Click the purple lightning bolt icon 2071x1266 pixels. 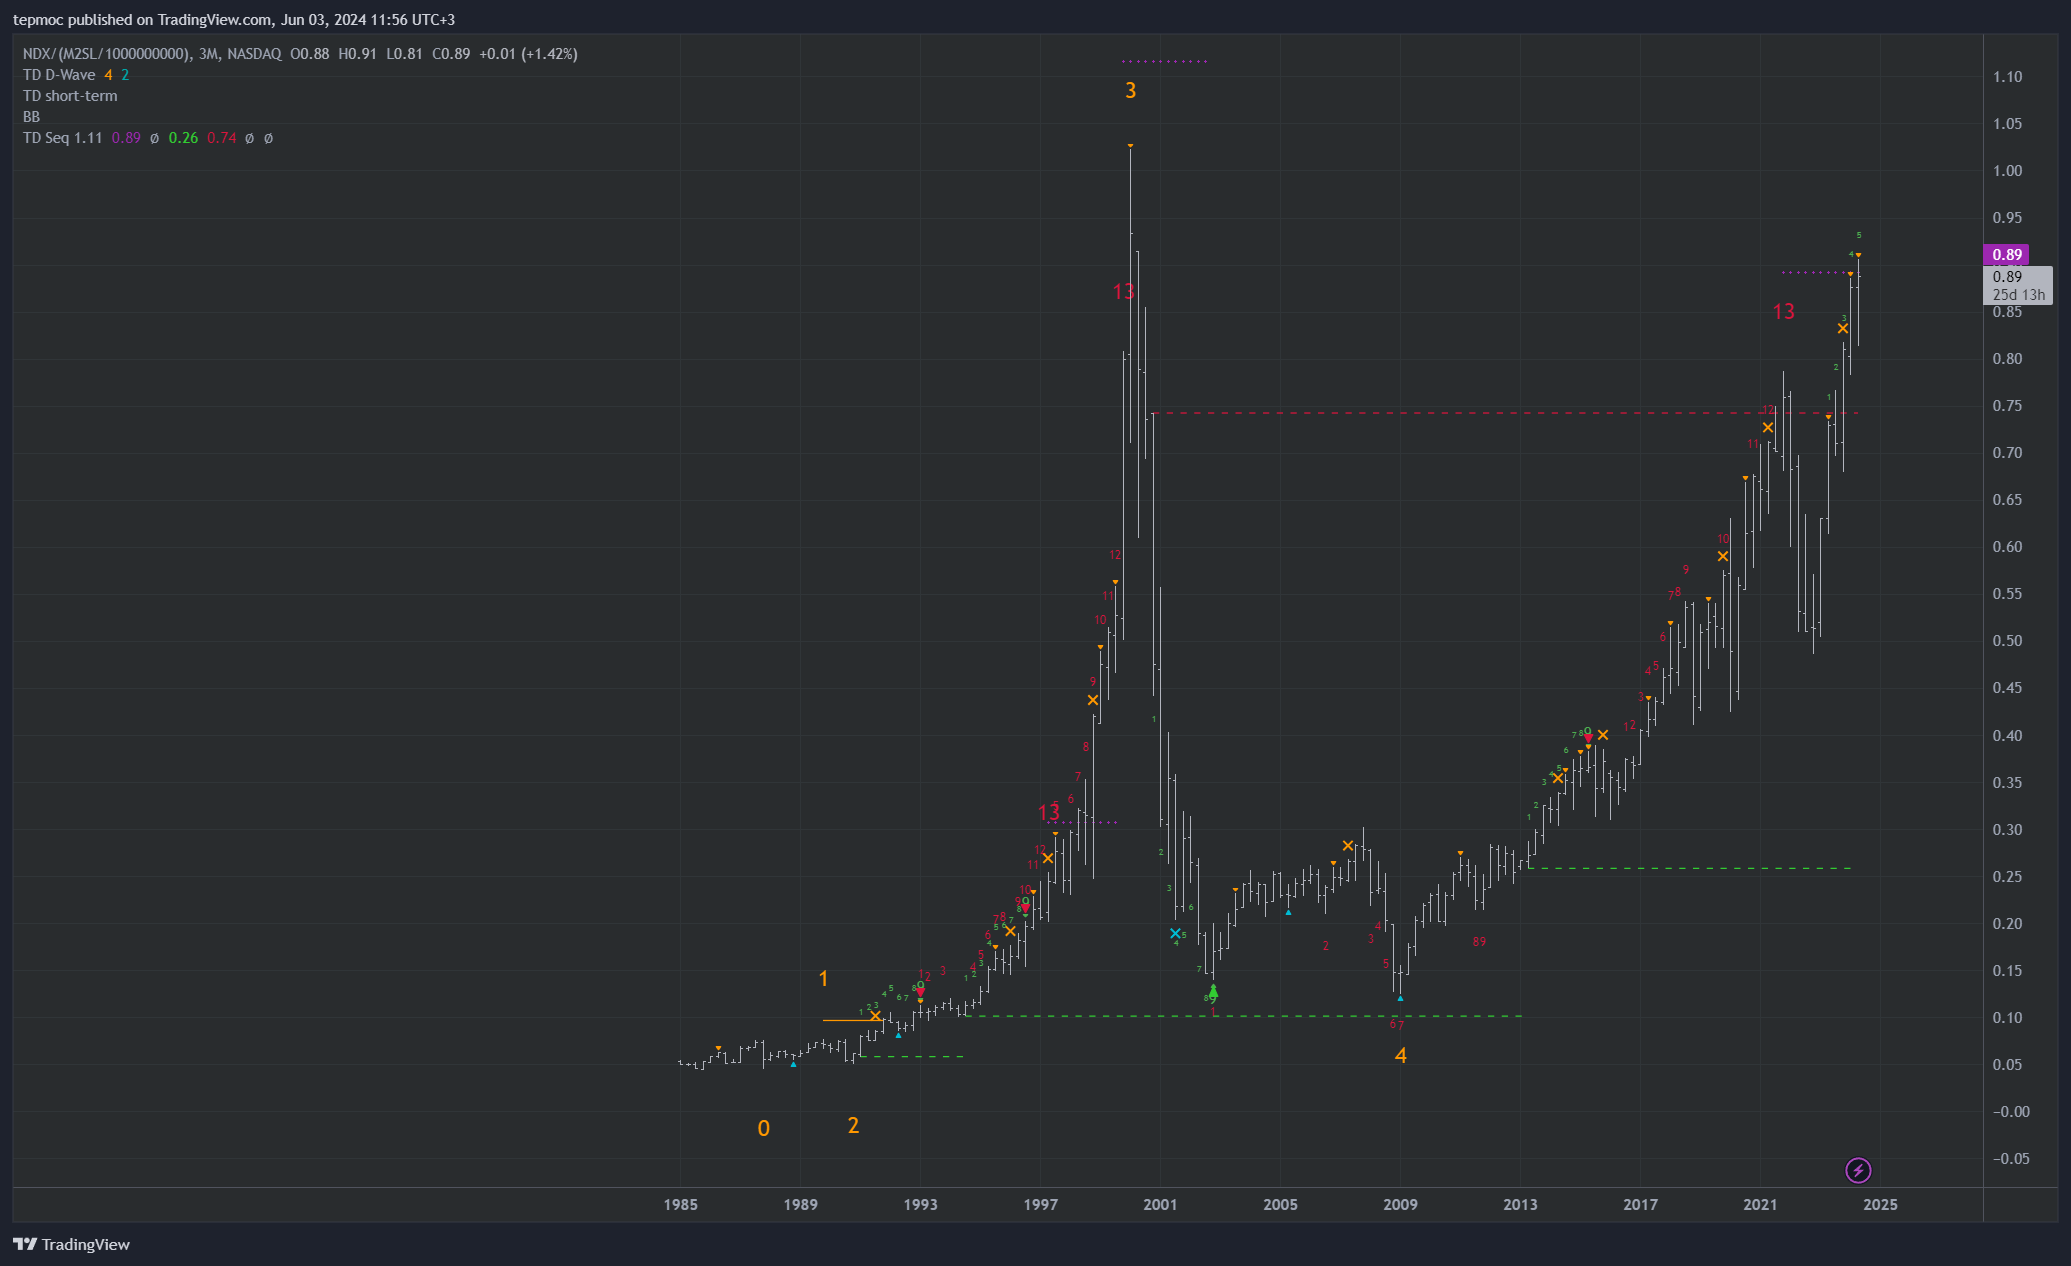click(1858, 1170)
